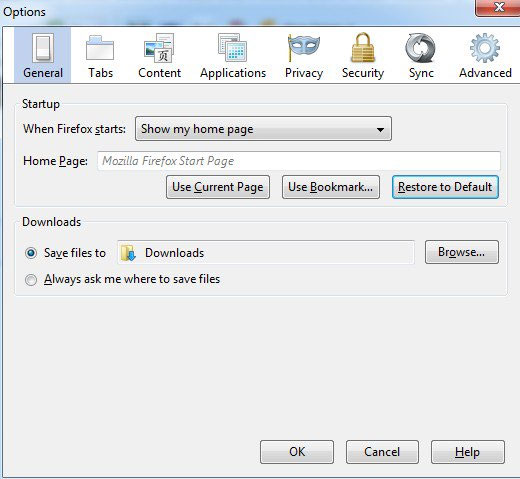The image size is (520, 479).
Task: Open the Advanced gear panel
Action: (x=485, y=55)
